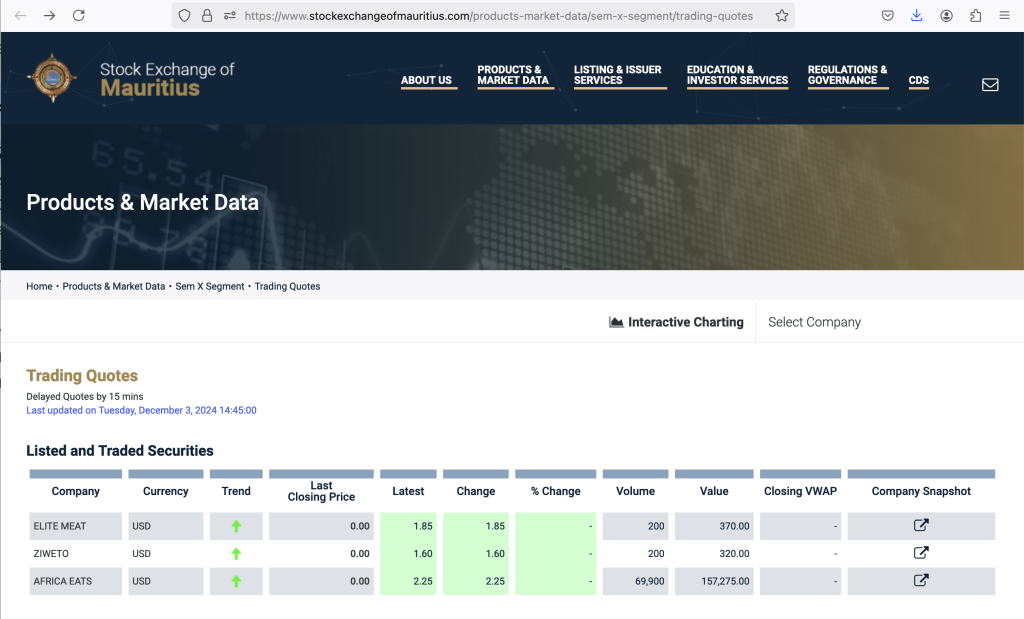The height and width of the screenshot is (619, 1024).
Task: Select the ZIWETO company cell
Action: 76,554
